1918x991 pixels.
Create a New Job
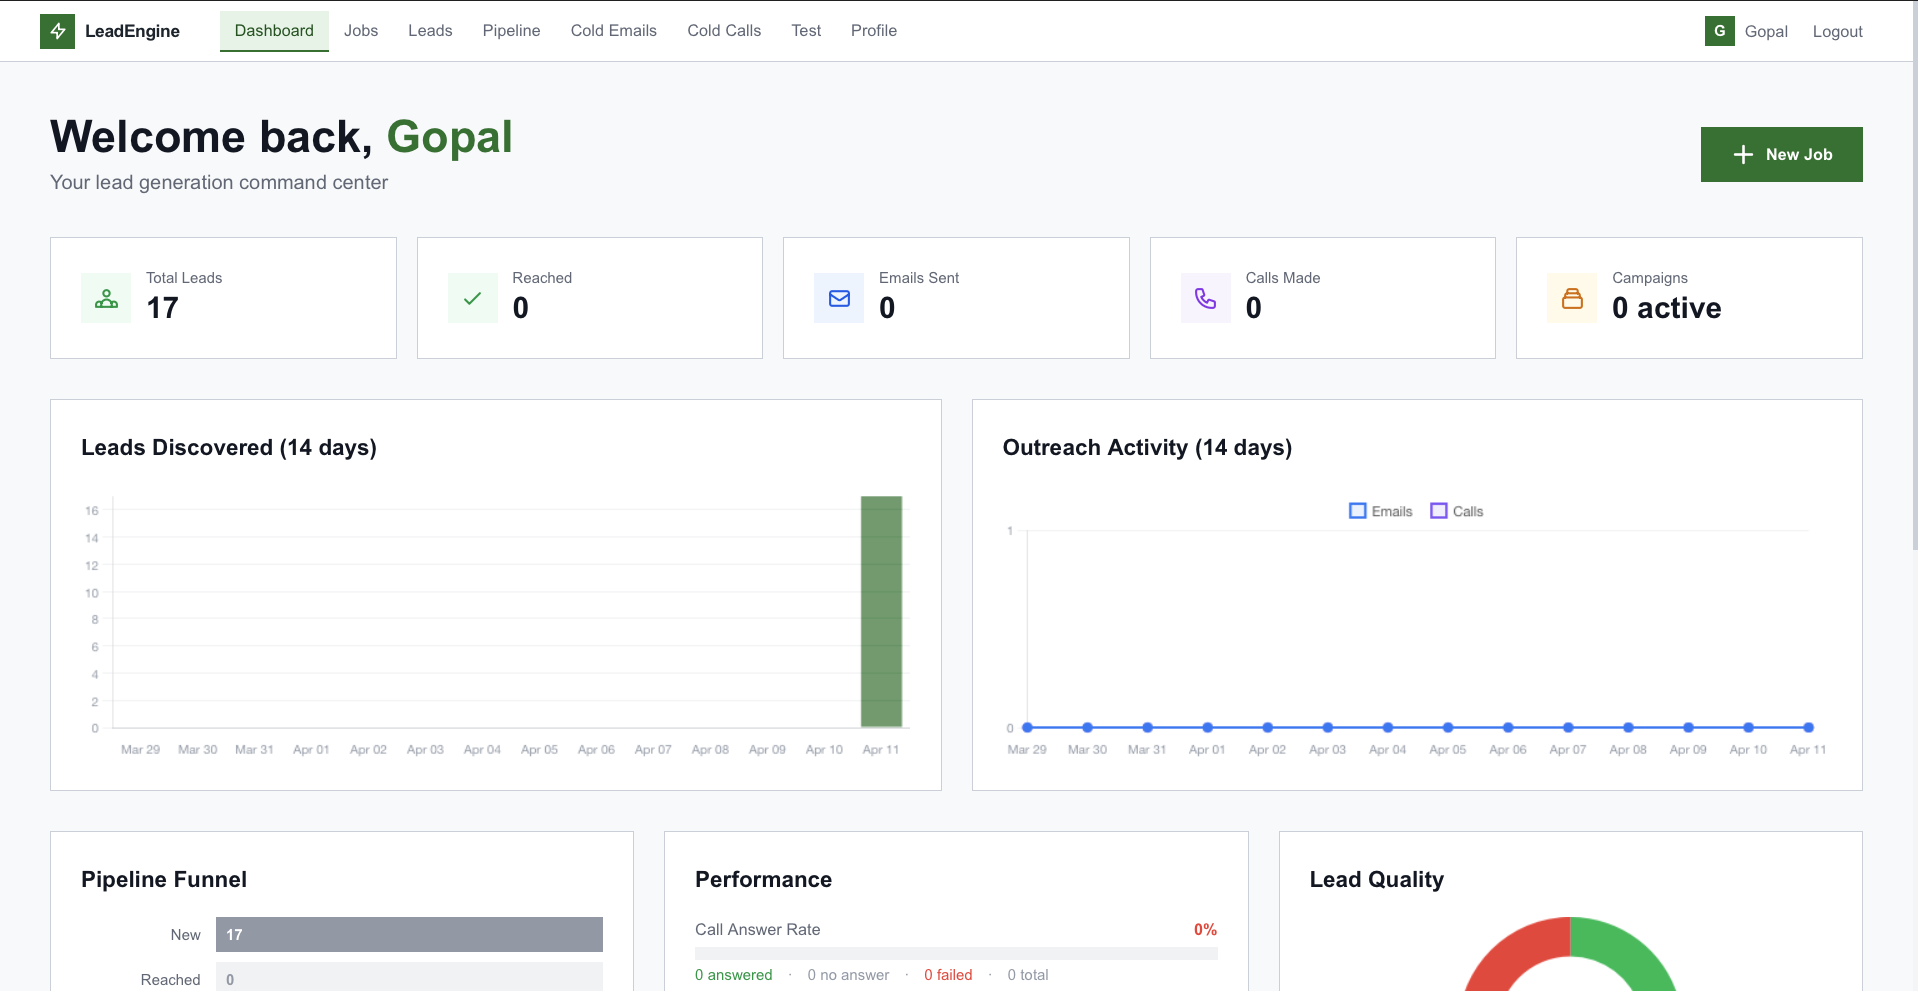[x=1781, y=154]
